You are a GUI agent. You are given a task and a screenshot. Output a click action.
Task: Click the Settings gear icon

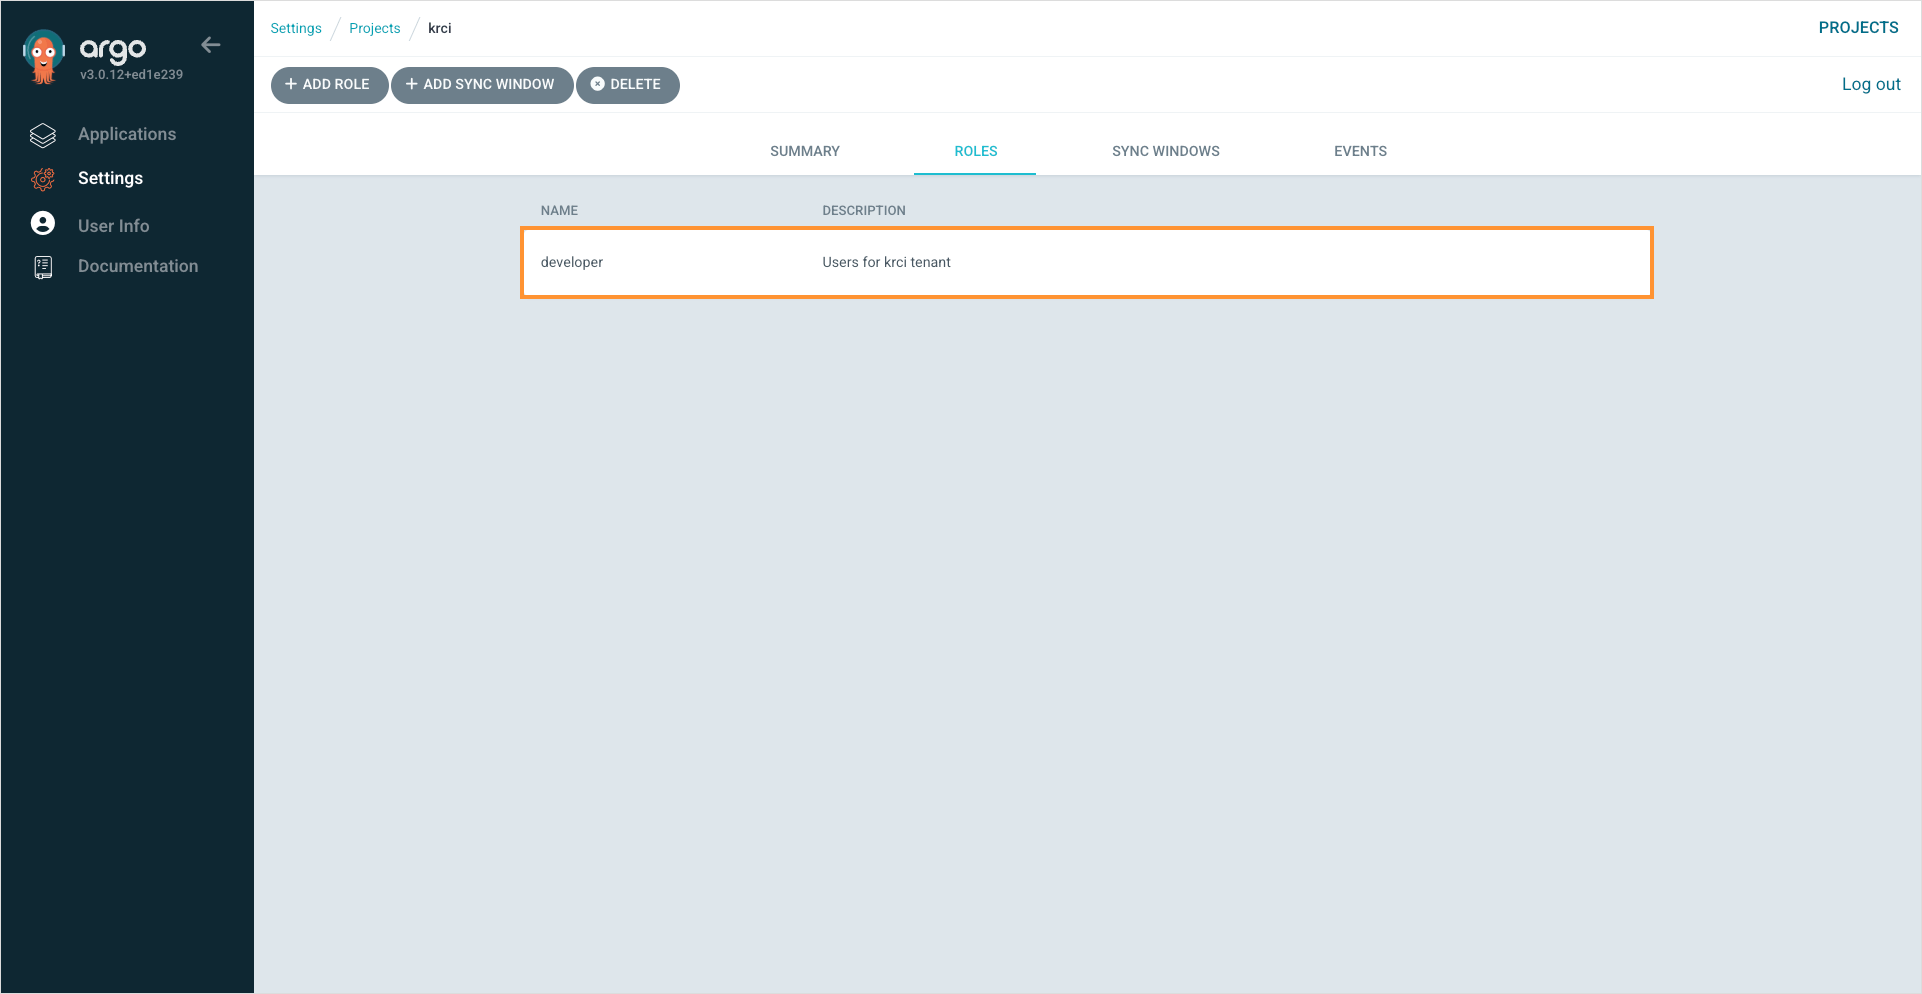(43, 179)
